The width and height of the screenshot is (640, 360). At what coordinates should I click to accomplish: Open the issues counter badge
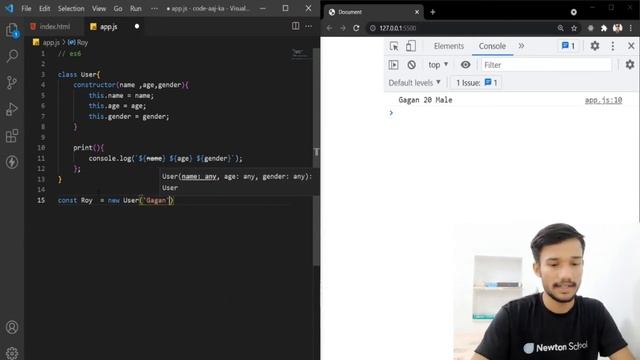coord(568,46)
